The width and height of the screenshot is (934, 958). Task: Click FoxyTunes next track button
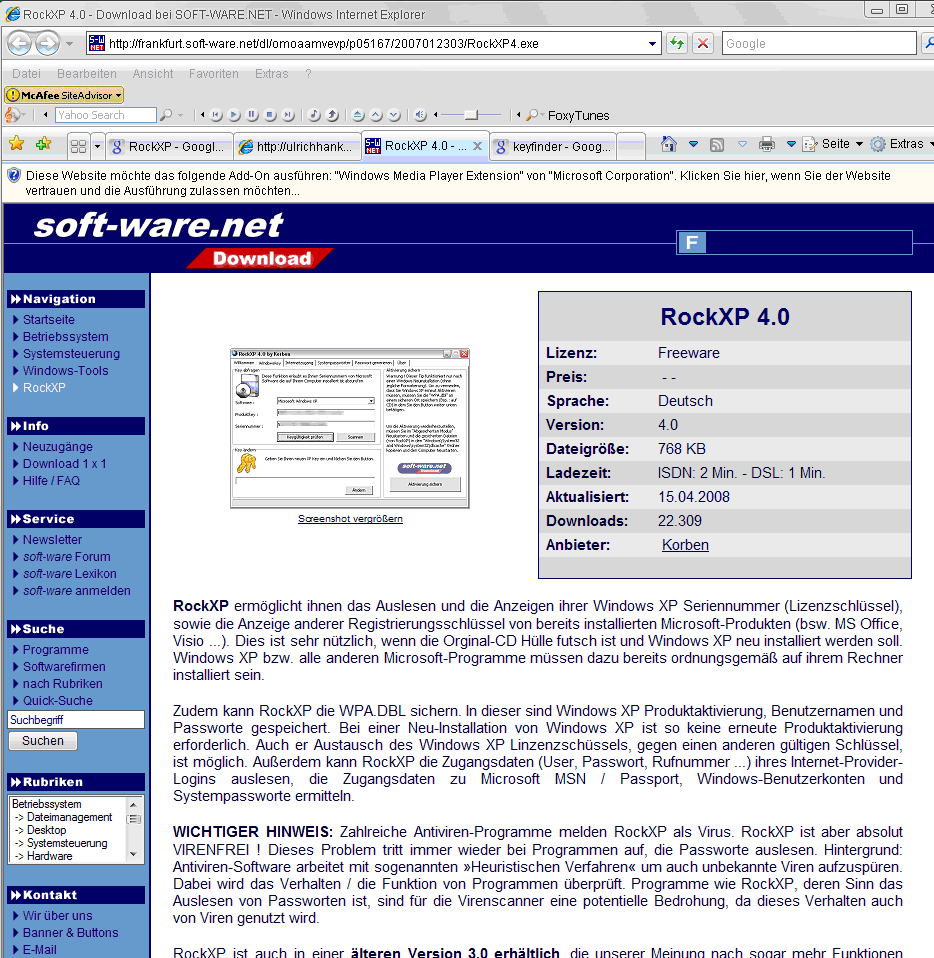[x=288, y=115]
